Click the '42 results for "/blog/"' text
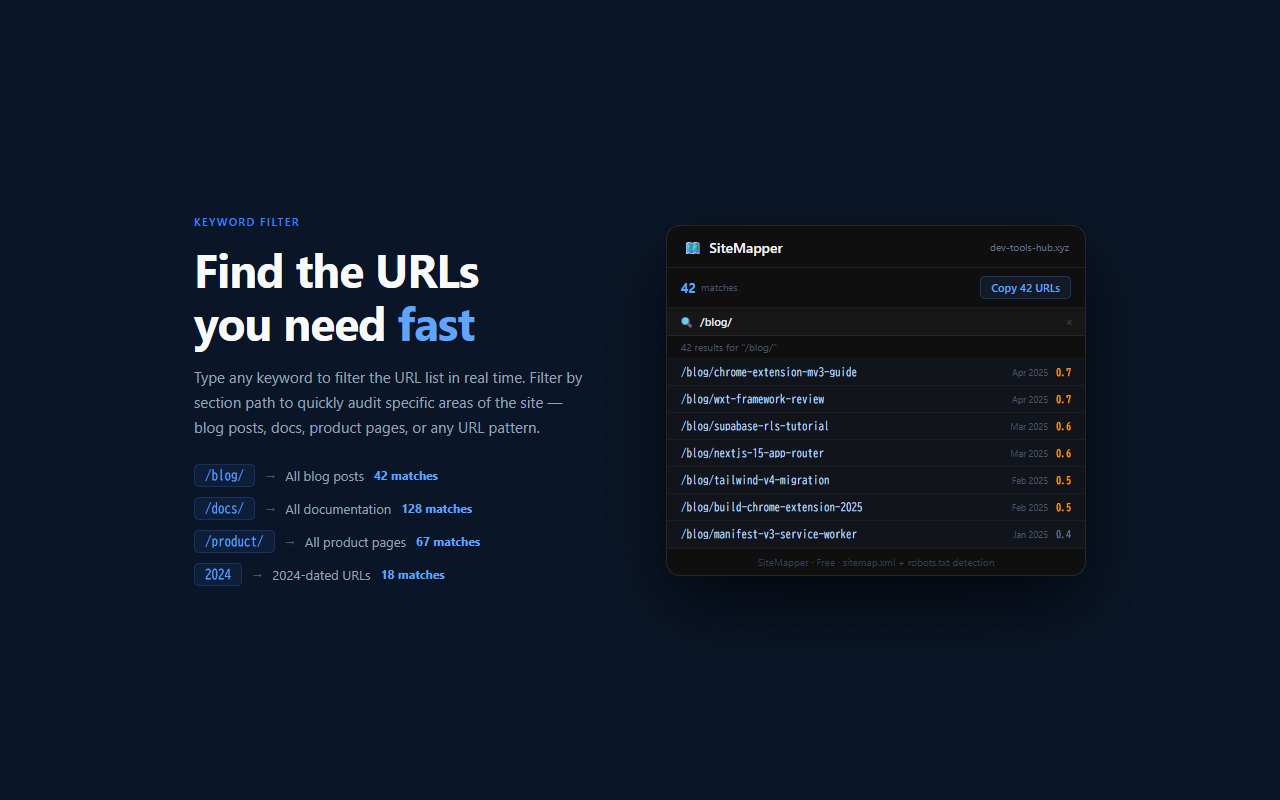The image size is (1280, 800). point(729,347)
